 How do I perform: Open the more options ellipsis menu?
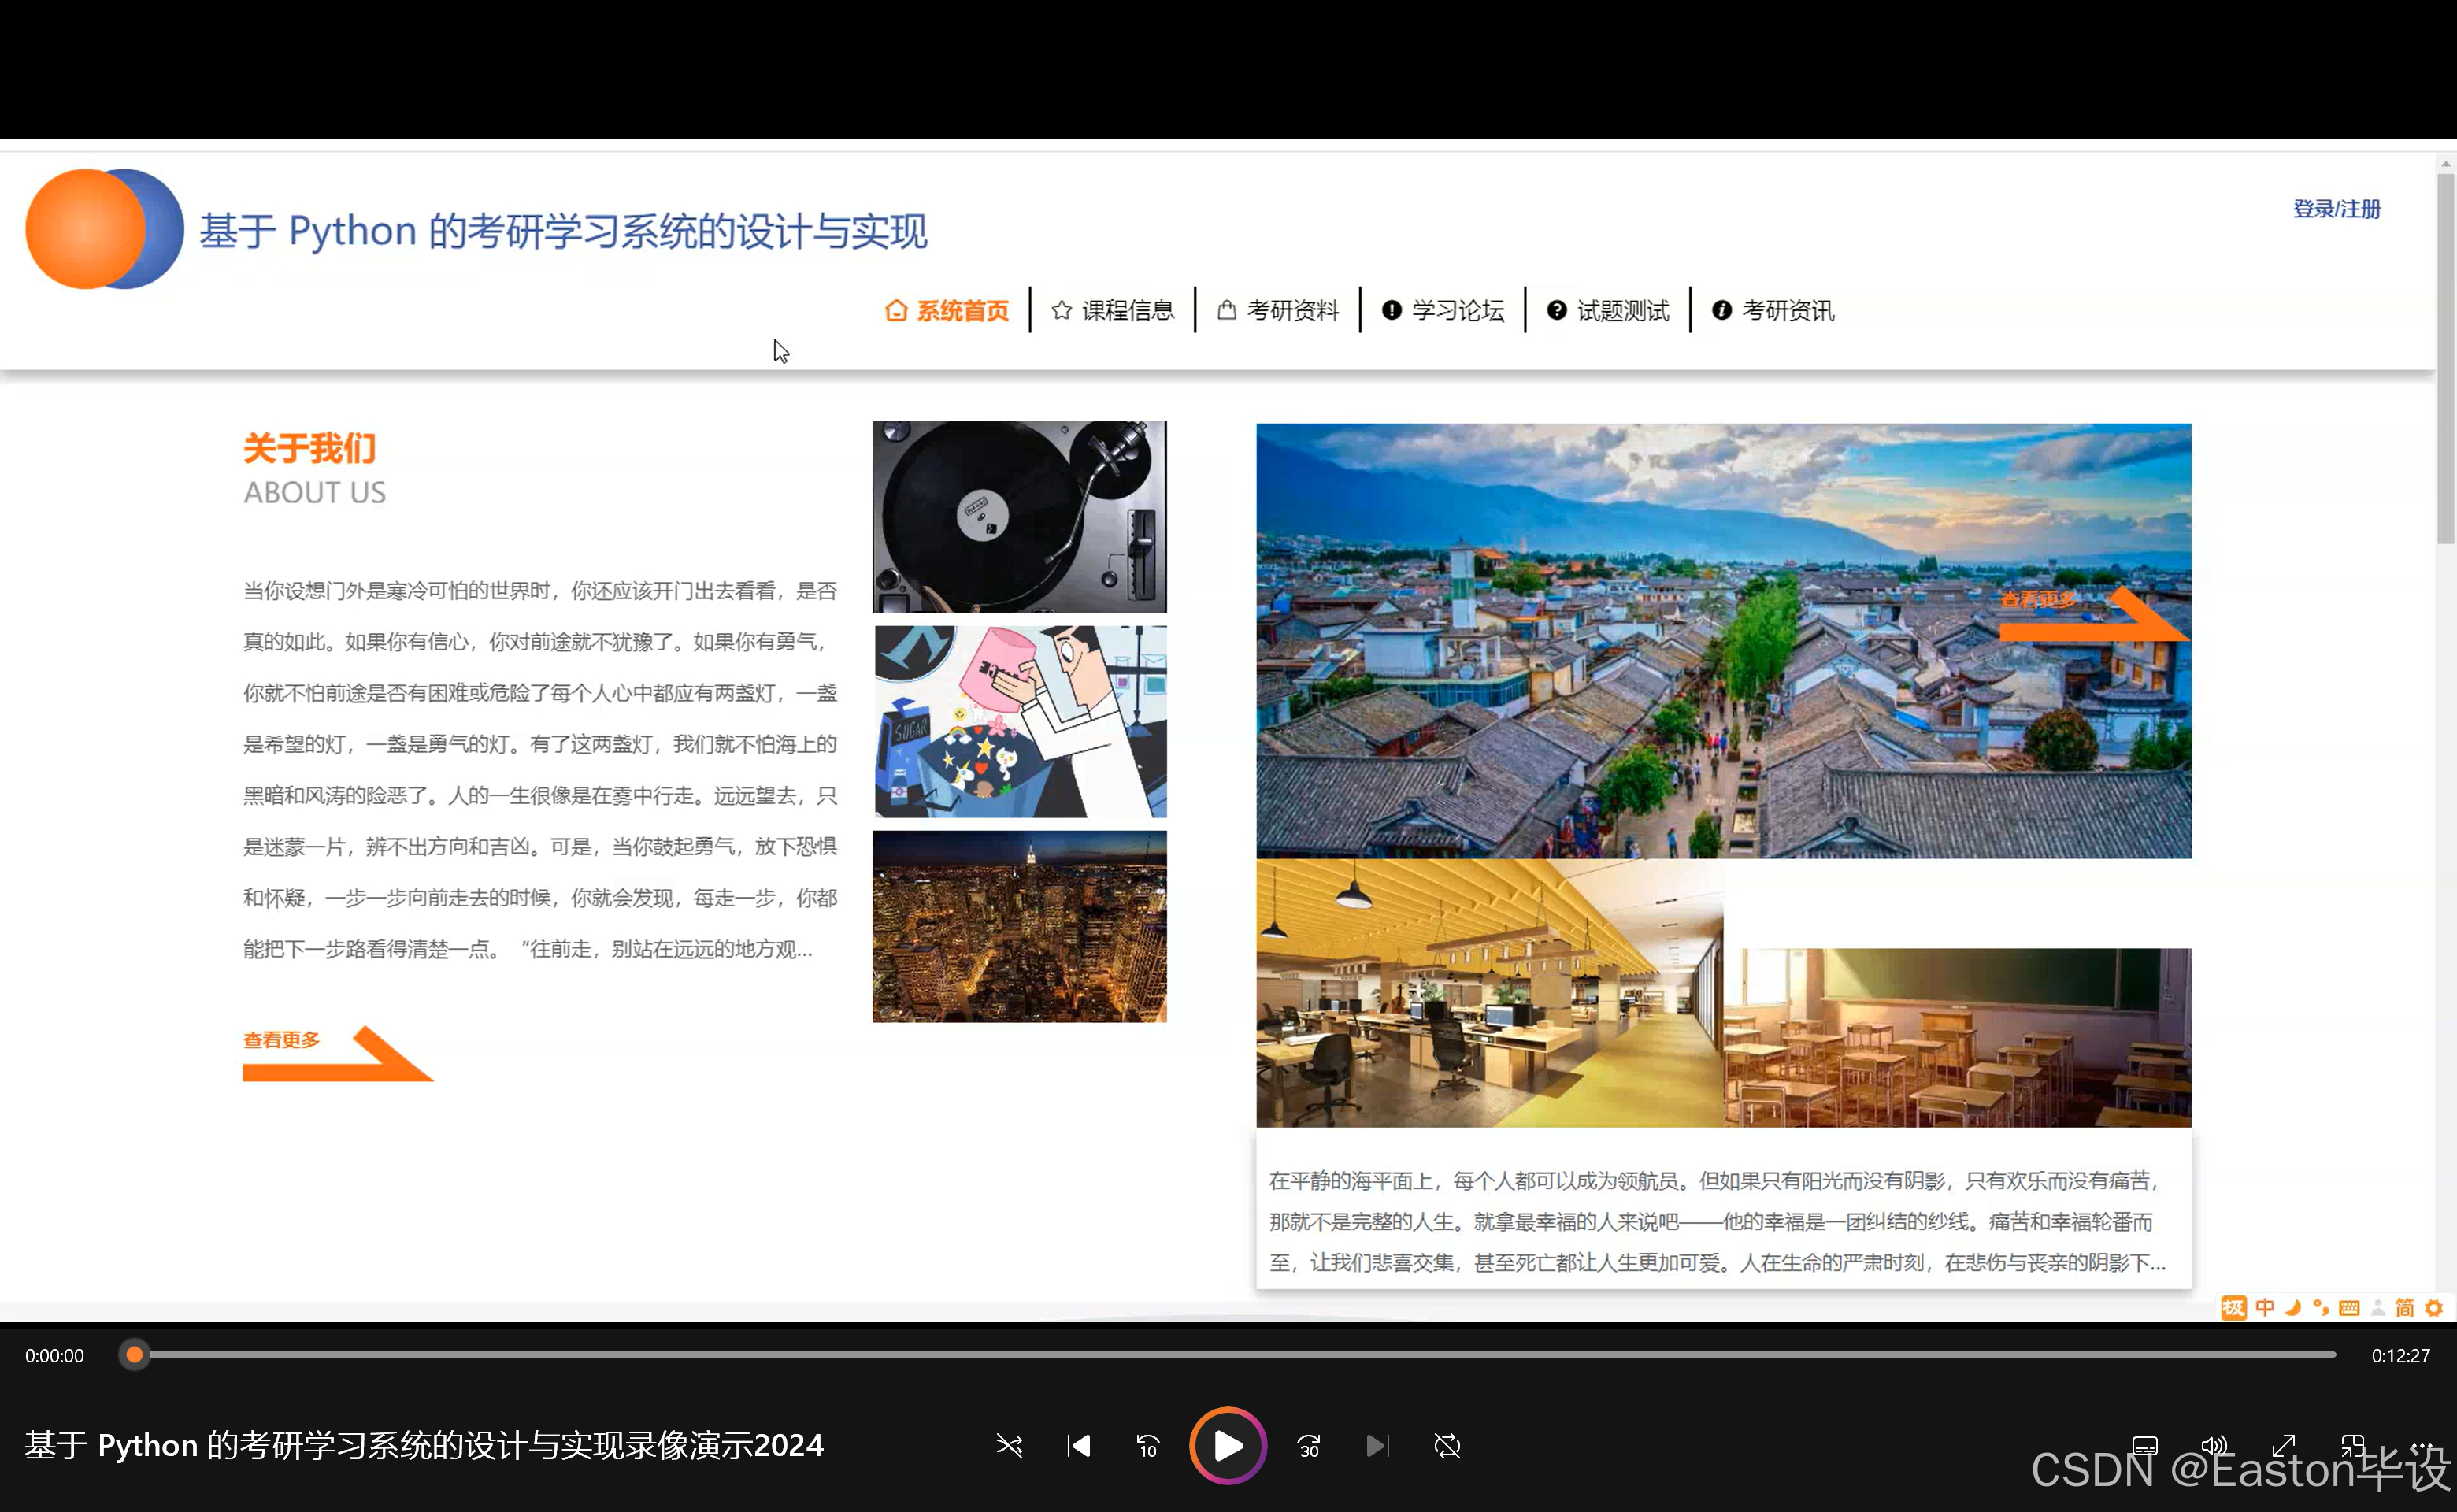(2421, 1446)
